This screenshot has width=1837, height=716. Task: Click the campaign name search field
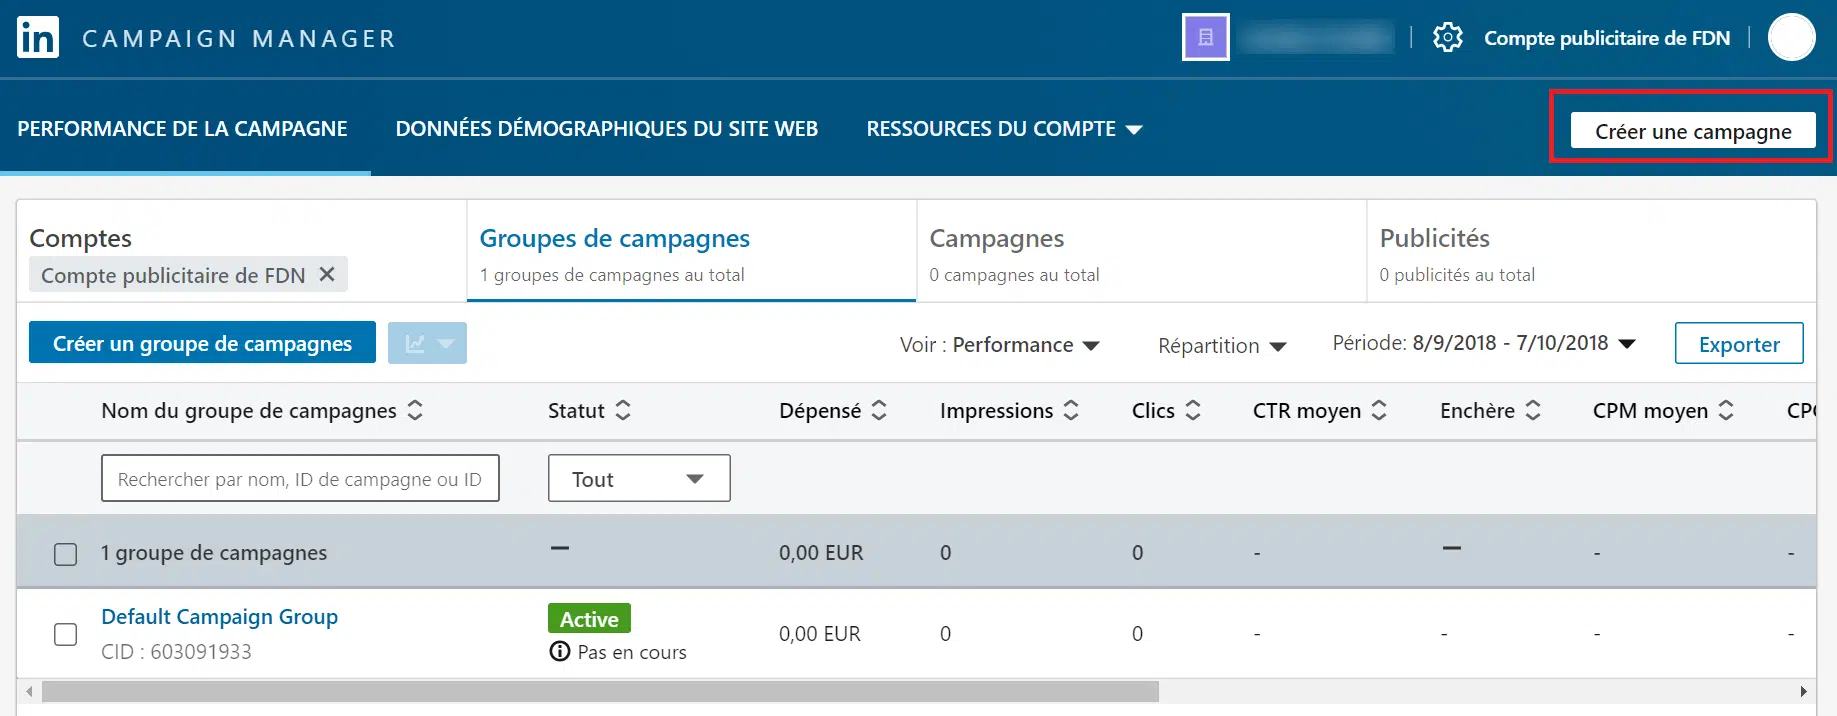point(300,479)
